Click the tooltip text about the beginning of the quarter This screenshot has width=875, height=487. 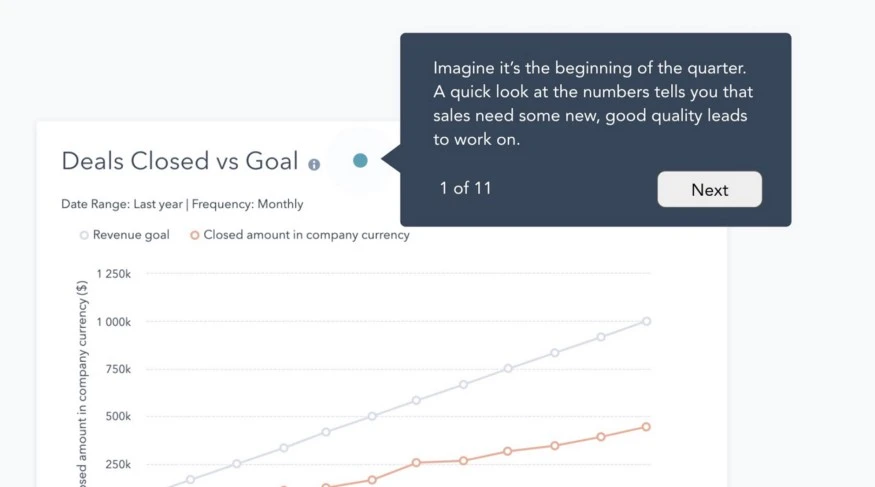click(593, 104)
